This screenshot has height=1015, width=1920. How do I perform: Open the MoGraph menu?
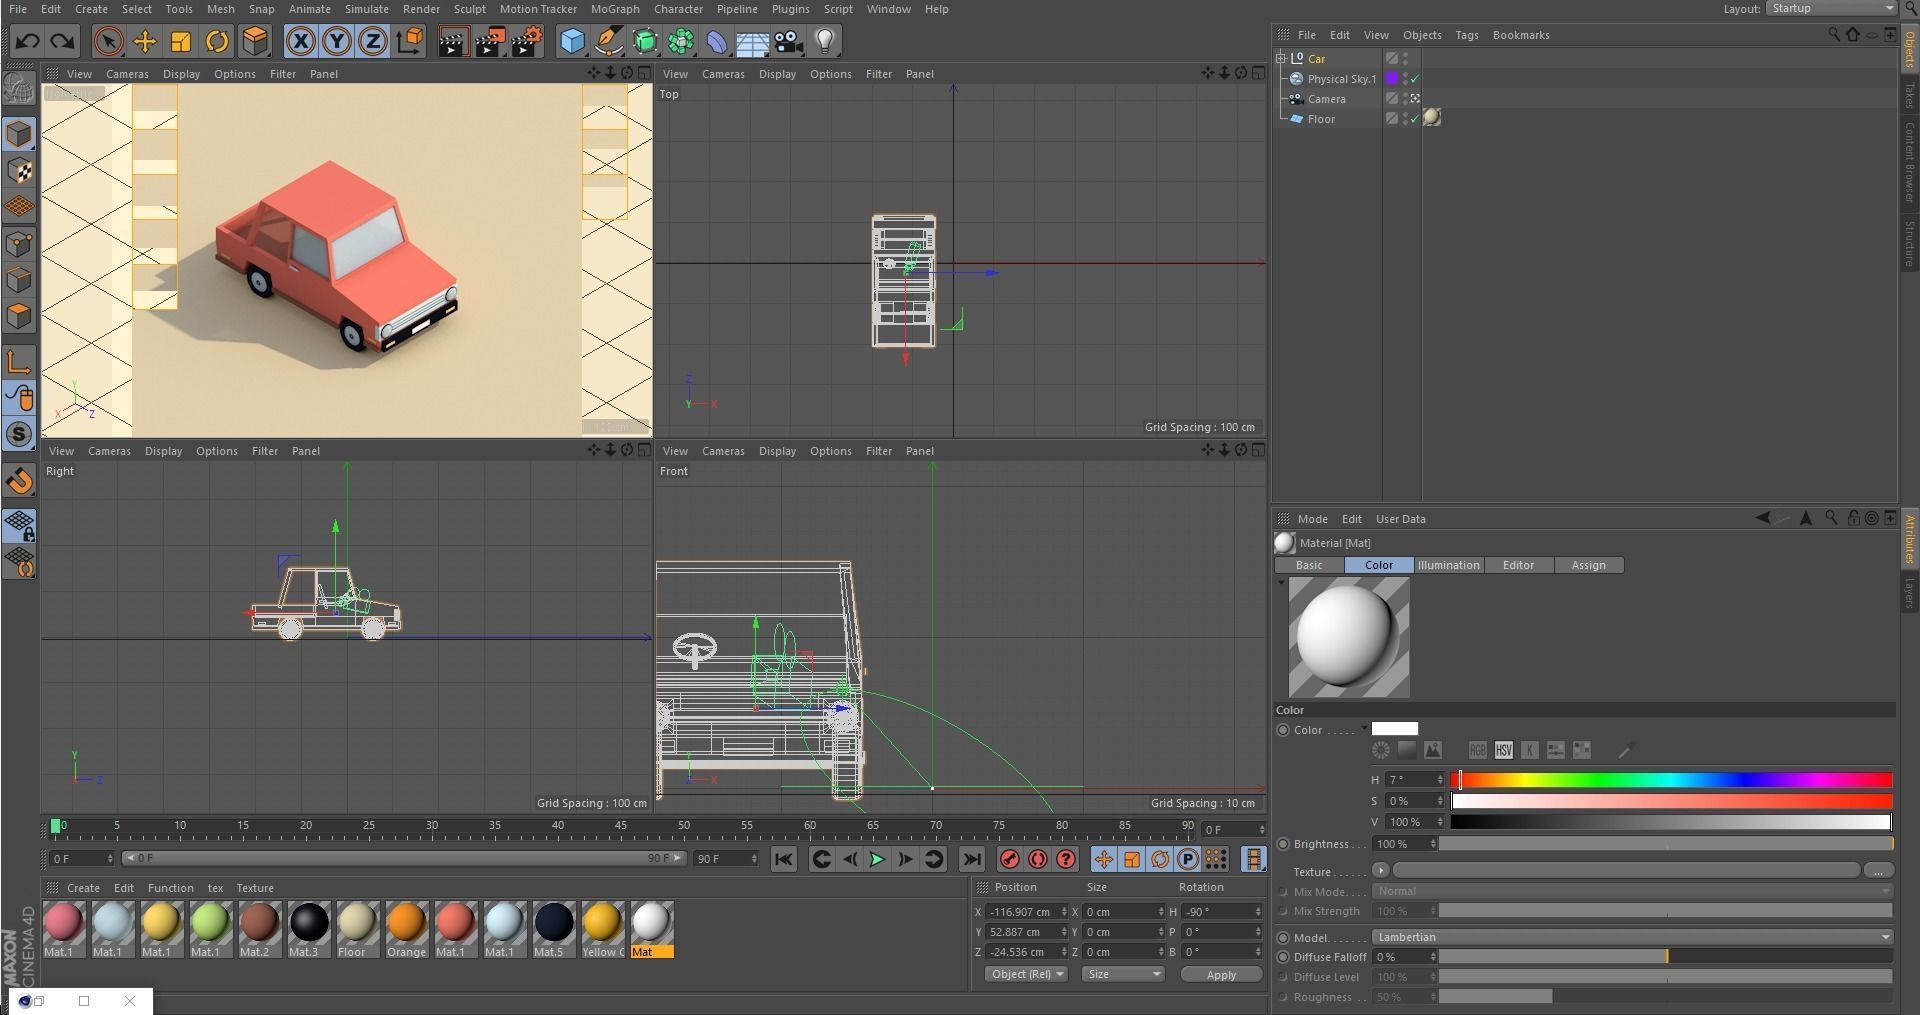click(x=615, y=9)
